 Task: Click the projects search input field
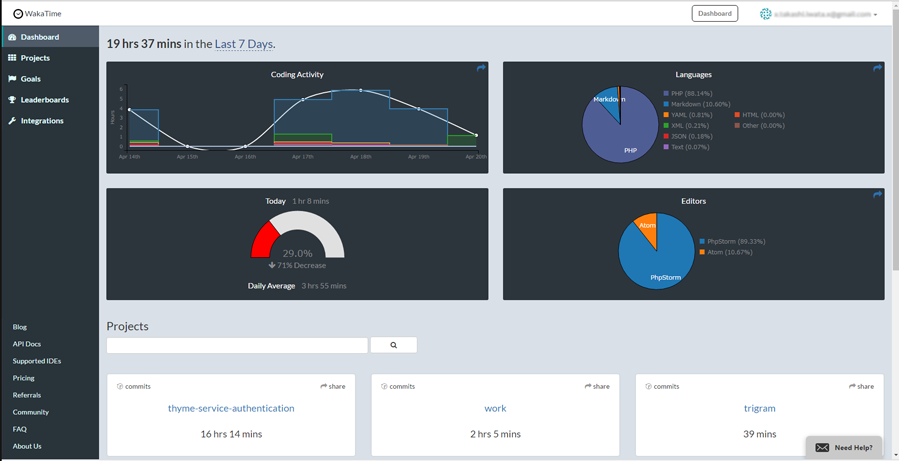(x=237, y=345)
